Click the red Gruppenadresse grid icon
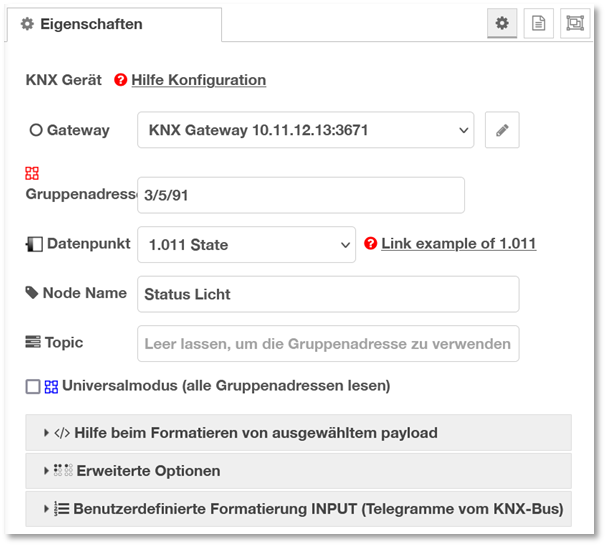 click(x=32, y=173)
